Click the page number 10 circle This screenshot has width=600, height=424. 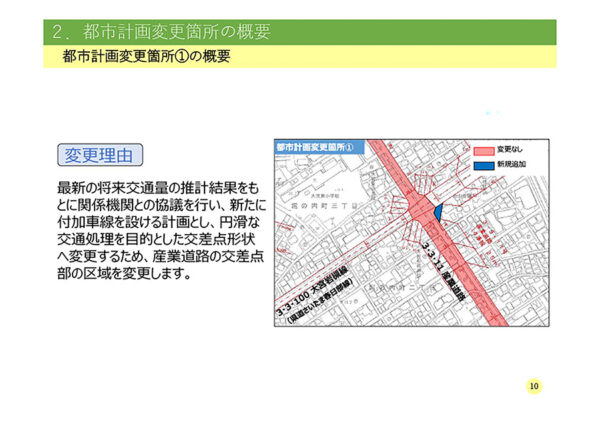tap(534, 387)
